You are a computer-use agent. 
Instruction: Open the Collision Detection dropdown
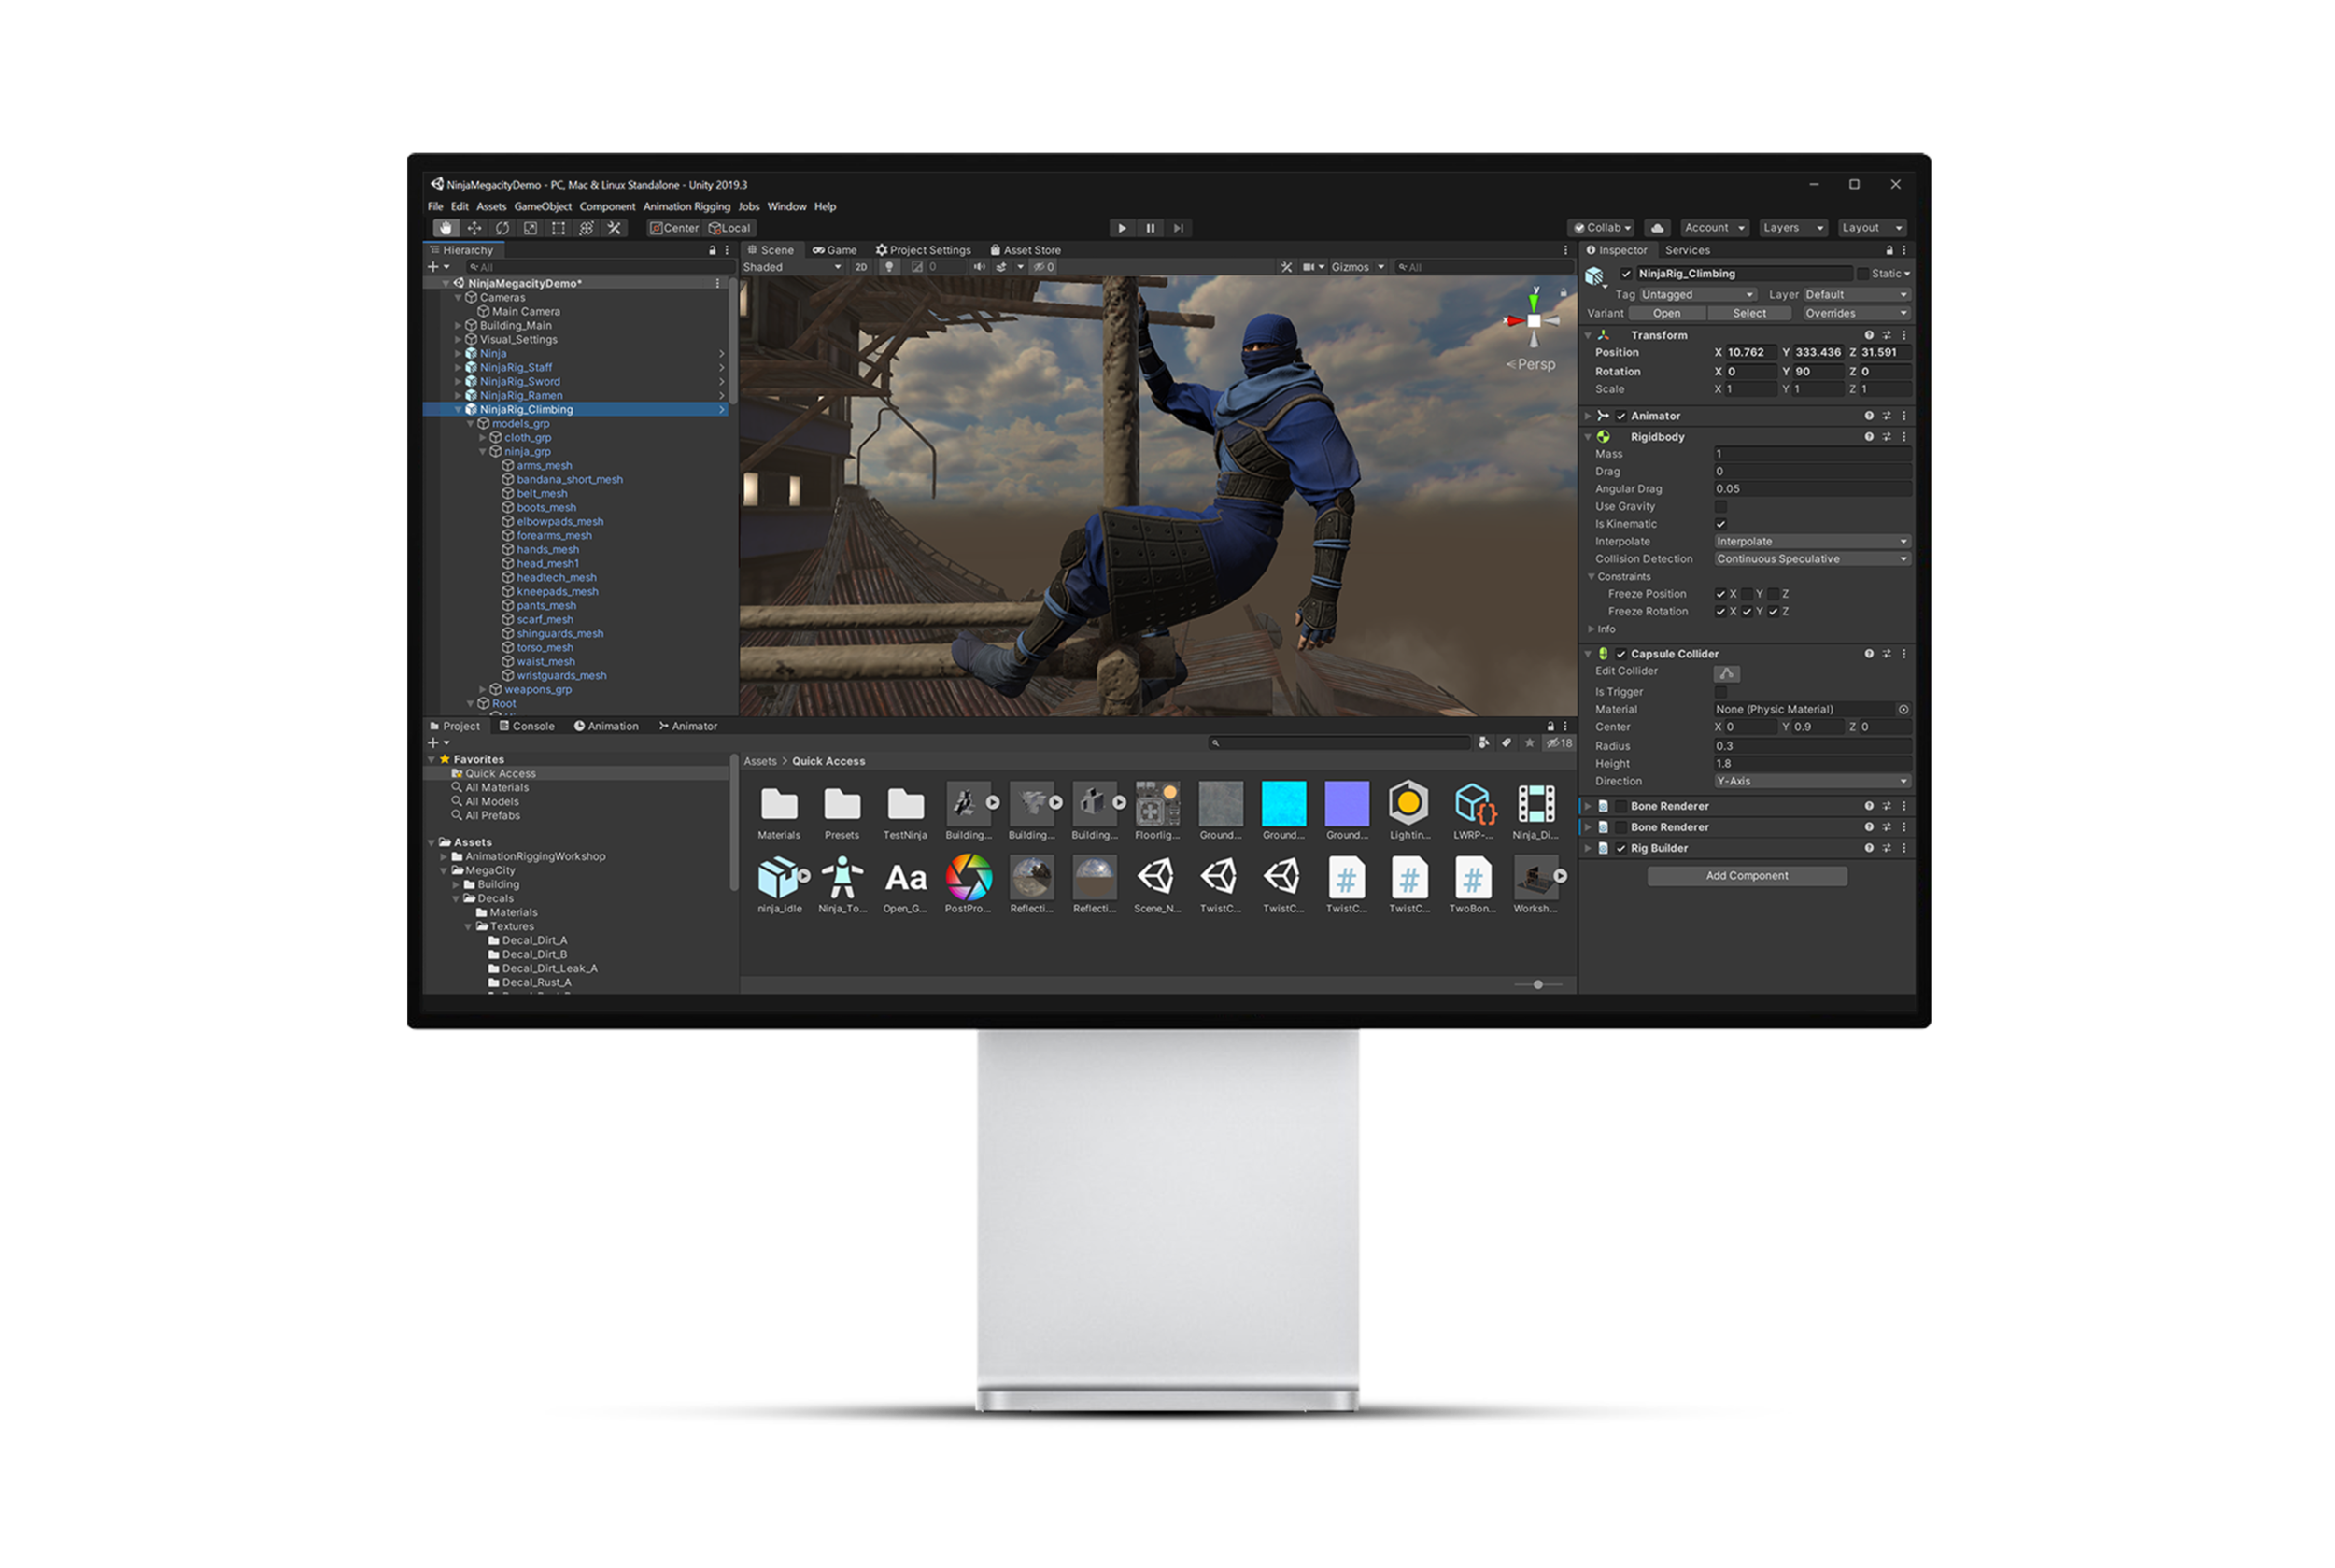(x=1810, y=559)
